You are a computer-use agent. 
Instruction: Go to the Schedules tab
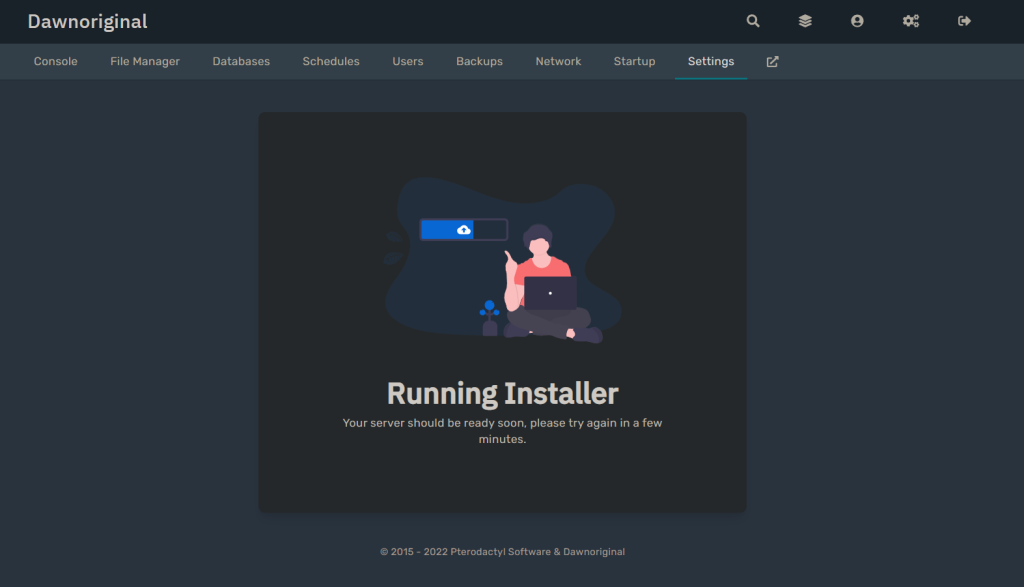coord(331,61)
